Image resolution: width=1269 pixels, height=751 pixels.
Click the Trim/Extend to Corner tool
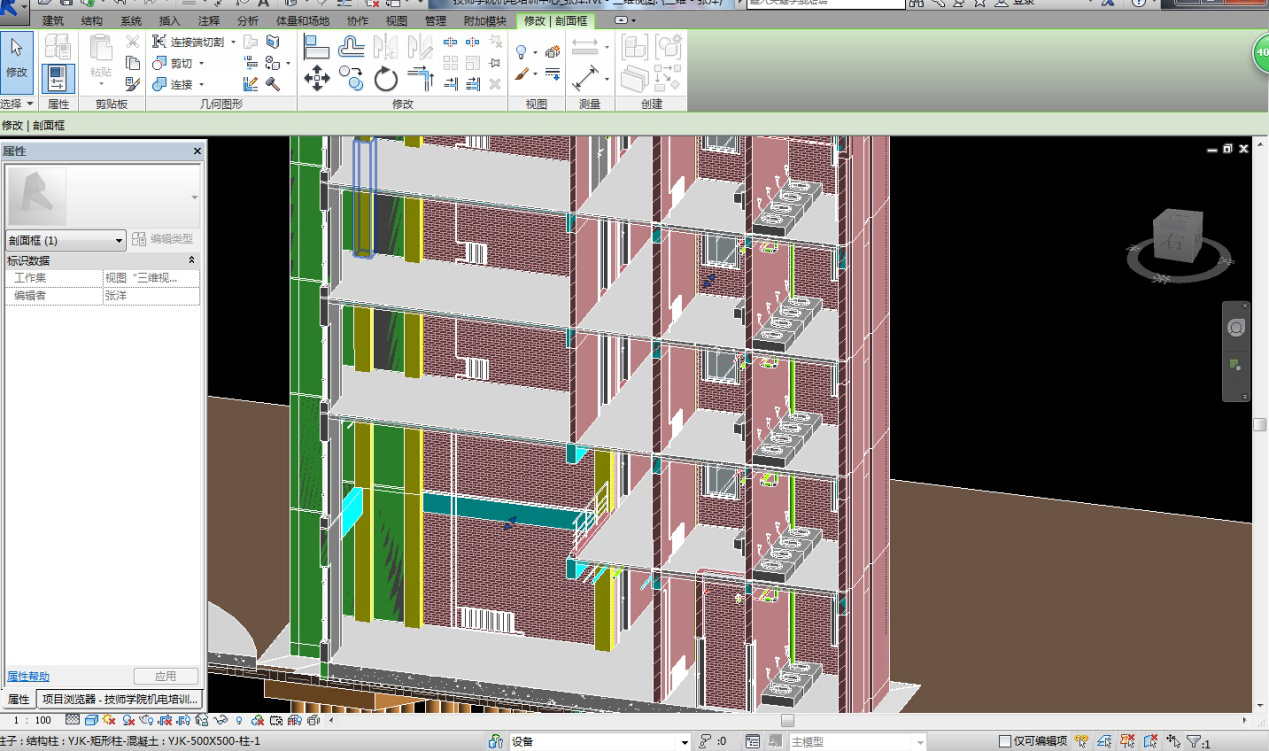coord(421,78)
